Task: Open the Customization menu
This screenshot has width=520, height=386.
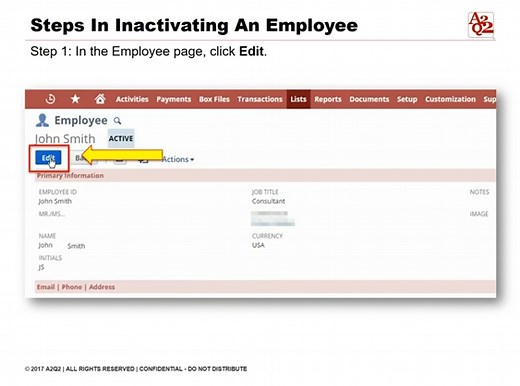Action: [450, 99]
